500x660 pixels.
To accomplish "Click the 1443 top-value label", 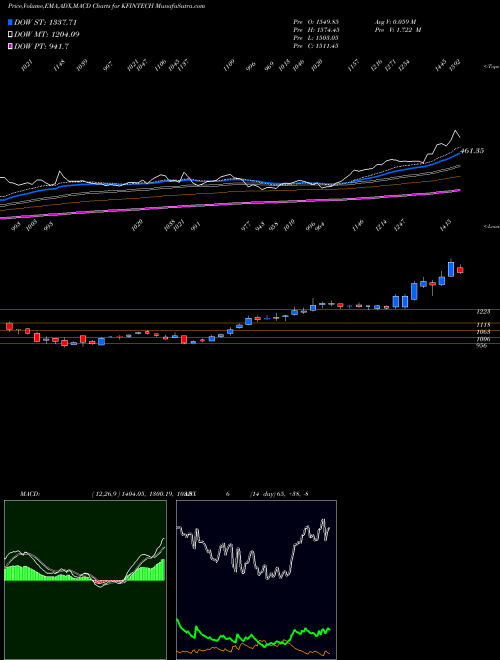I will pyautogui.click(x=441, y=66).
